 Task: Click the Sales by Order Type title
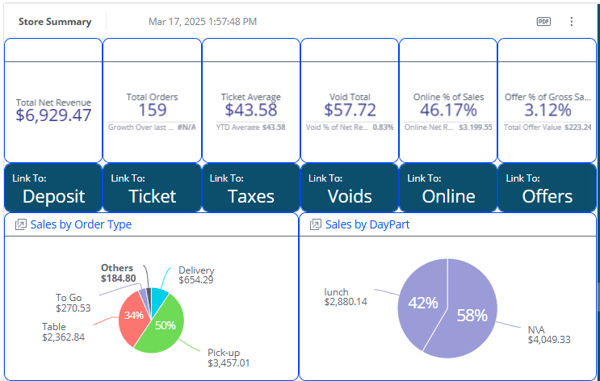pos(81,224)
